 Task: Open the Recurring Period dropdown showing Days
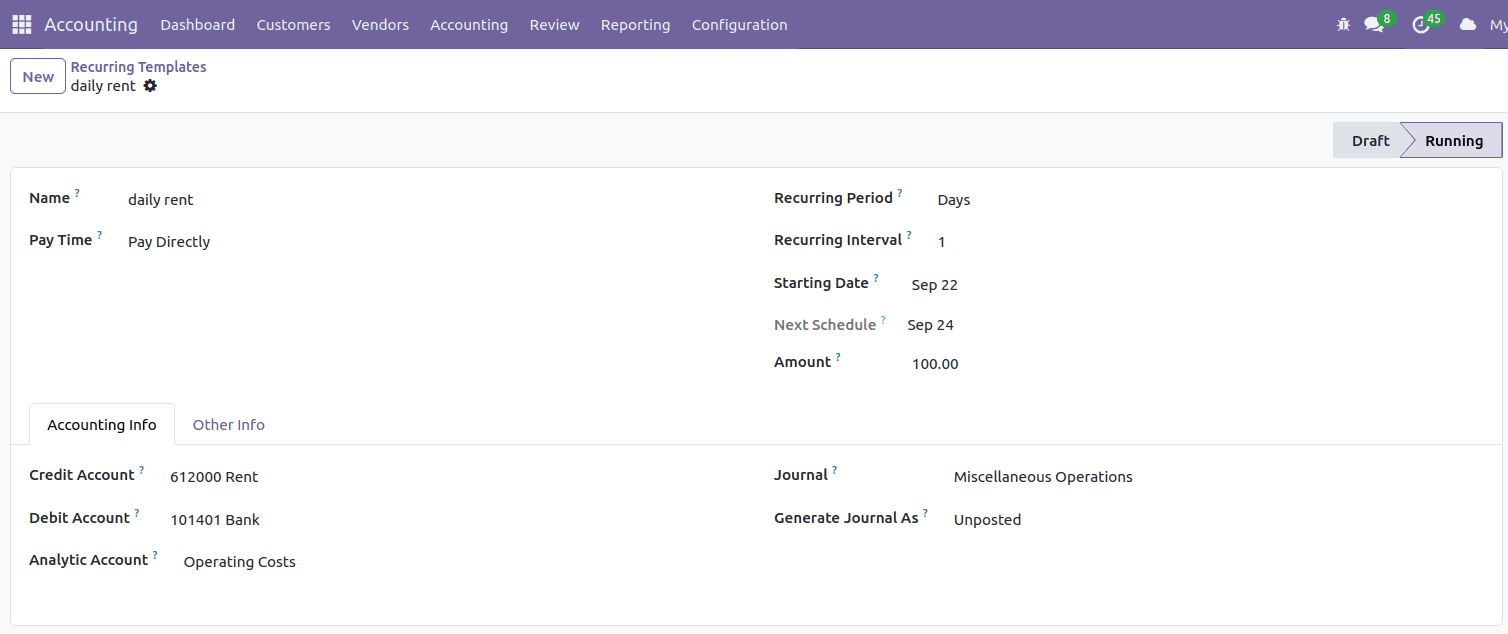pos(953,200)
